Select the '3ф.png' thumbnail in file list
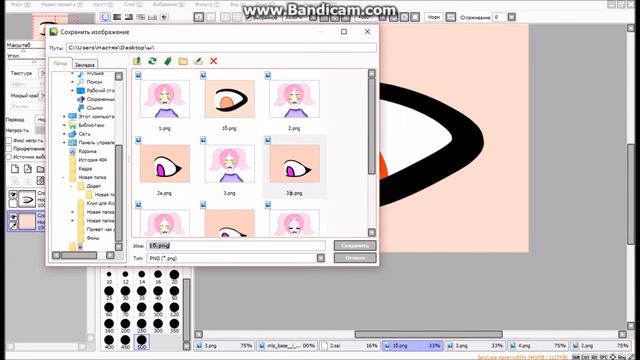The width and height of the screenshot is (640, 360). [x=294, y=164]
